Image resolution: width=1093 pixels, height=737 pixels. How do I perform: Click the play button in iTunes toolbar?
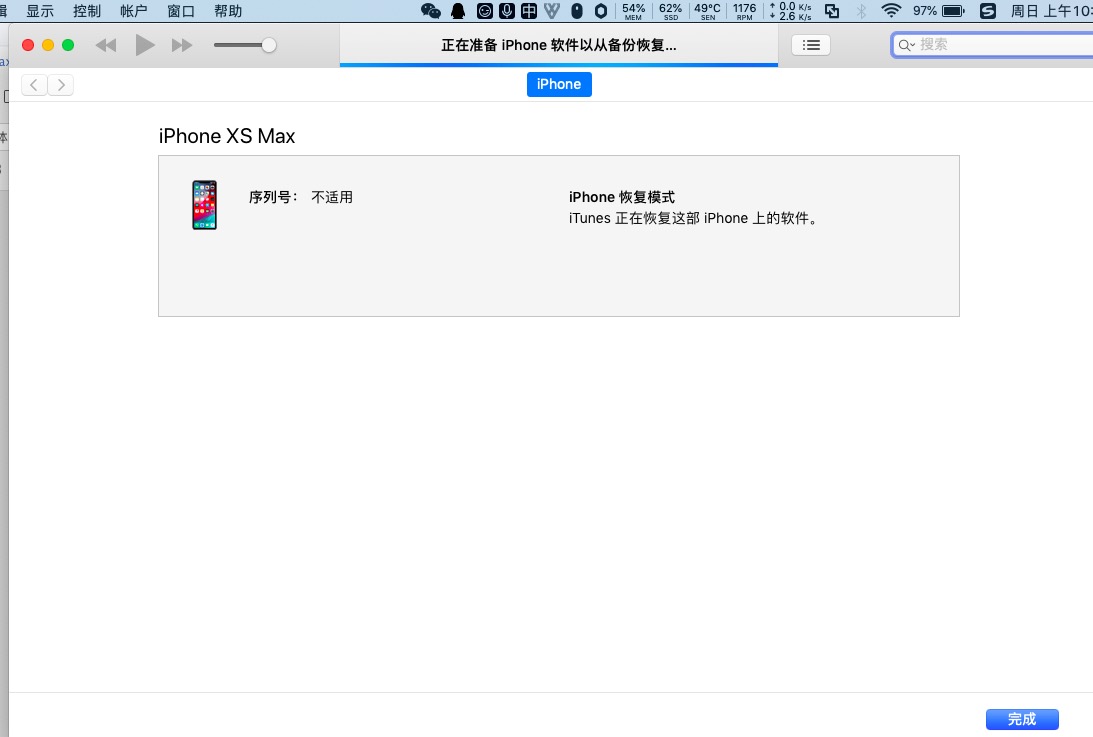tap(145, 45)
